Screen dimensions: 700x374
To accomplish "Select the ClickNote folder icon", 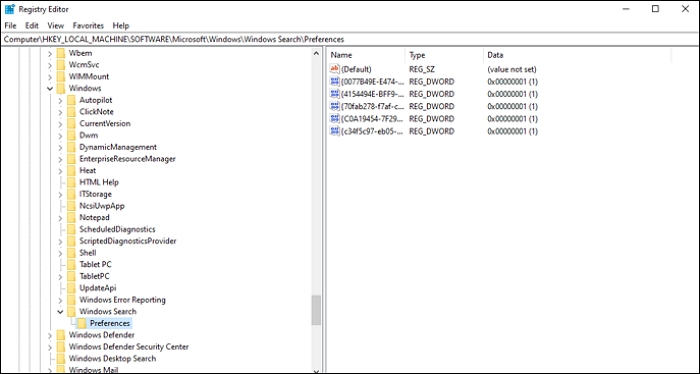I will pyautogui.click(x=71, y=112).
